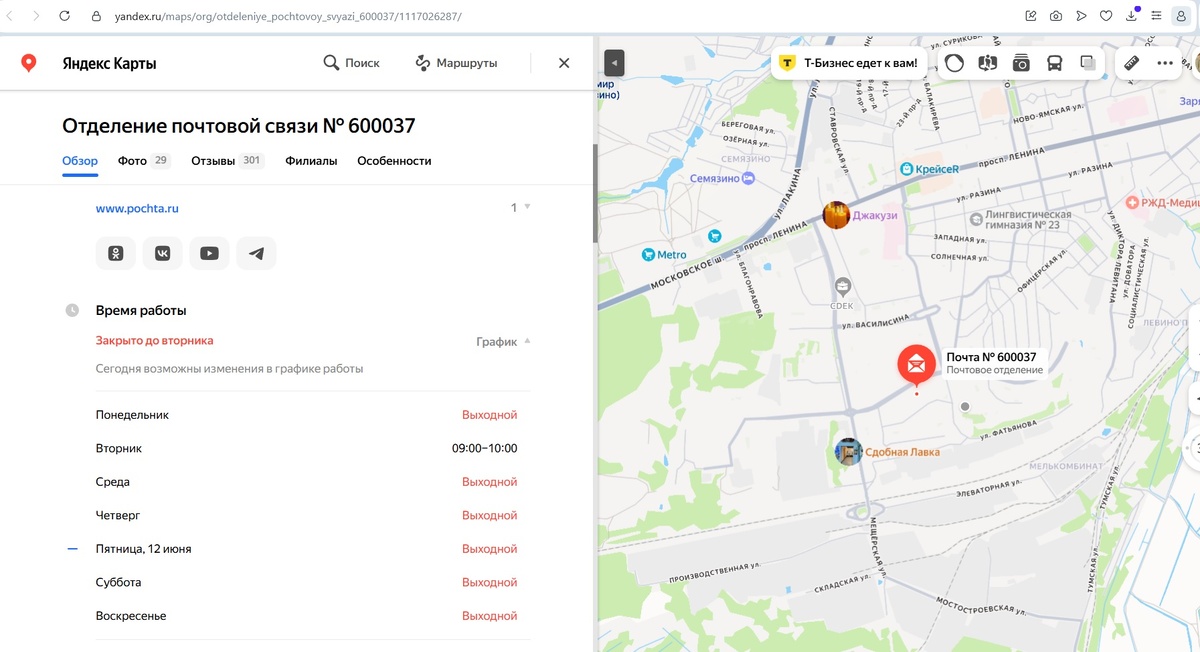The image size is (1200, 652).
Task: Open the www.pochta.ru website link
Action: [137, 208]
